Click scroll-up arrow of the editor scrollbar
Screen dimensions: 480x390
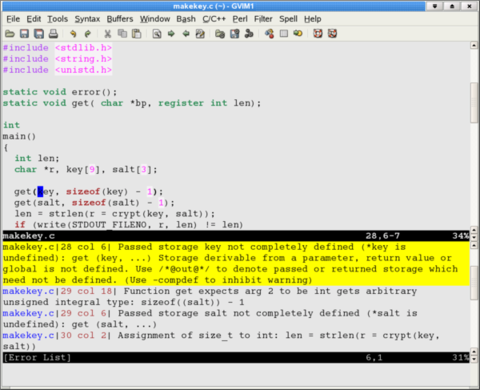(x=474, y=45)
